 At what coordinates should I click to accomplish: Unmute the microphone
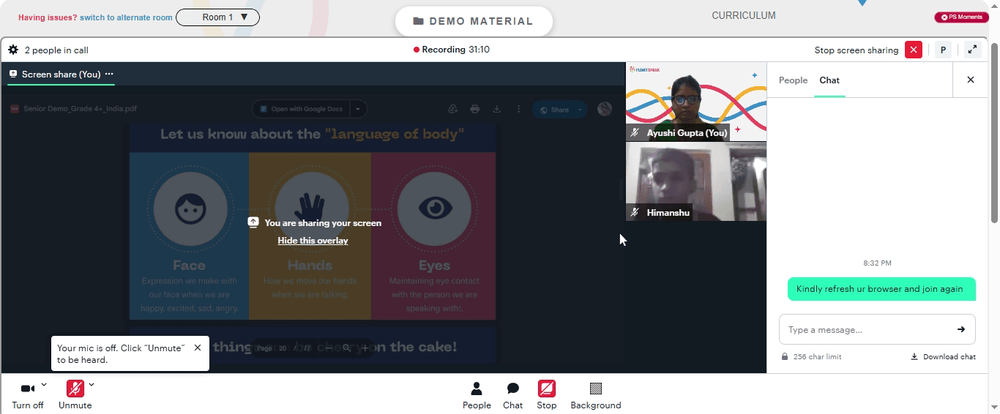coord(75,388)
